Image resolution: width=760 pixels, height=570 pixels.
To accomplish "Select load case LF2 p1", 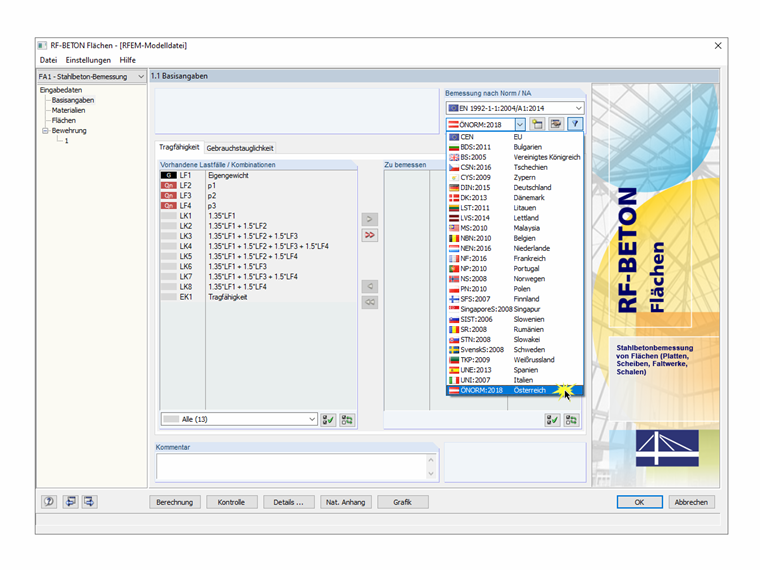I will (x=258, y=186).
